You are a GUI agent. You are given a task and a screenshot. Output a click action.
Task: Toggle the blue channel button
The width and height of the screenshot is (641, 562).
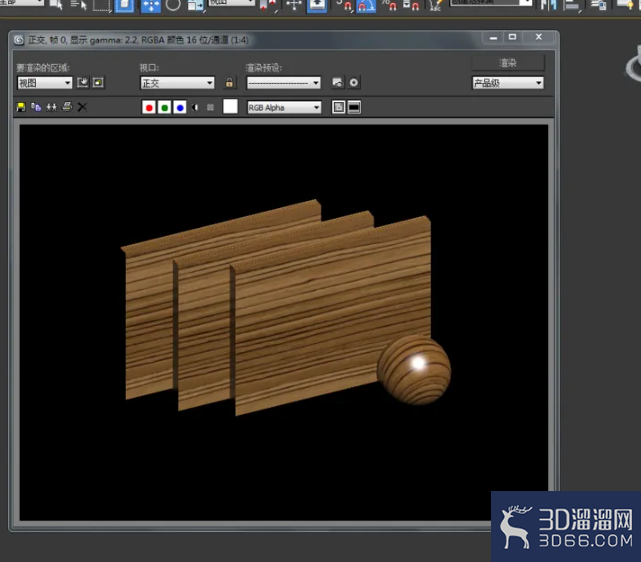point(180,107)
